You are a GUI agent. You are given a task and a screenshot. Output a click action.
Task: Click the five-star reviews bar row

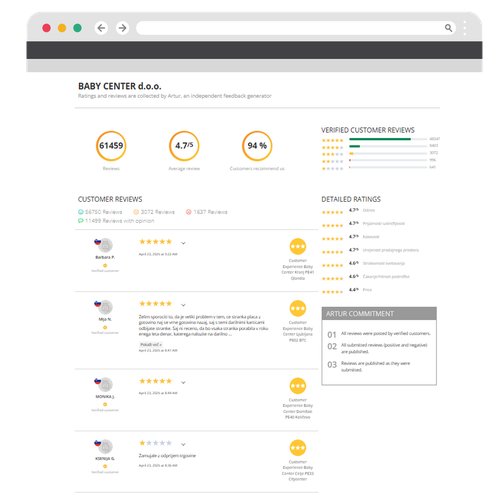click(380, 139)
